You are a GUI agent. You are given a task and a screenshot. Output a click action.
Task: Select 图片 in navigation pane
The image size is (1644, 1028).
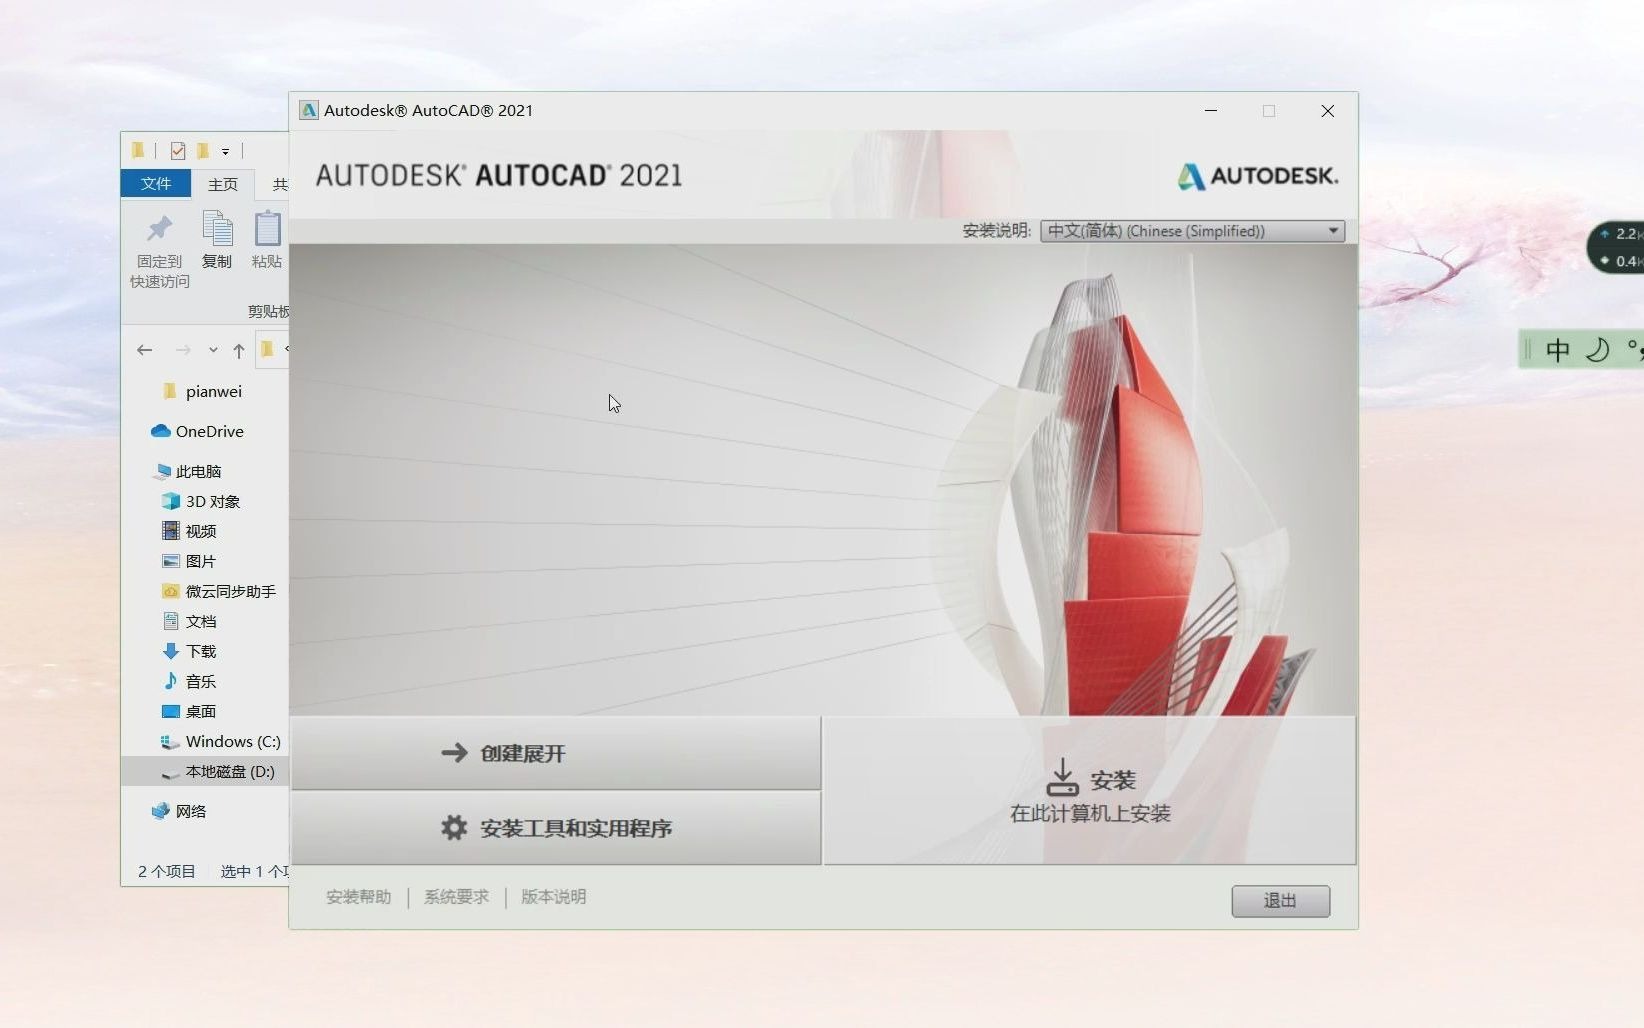(189, 561)
